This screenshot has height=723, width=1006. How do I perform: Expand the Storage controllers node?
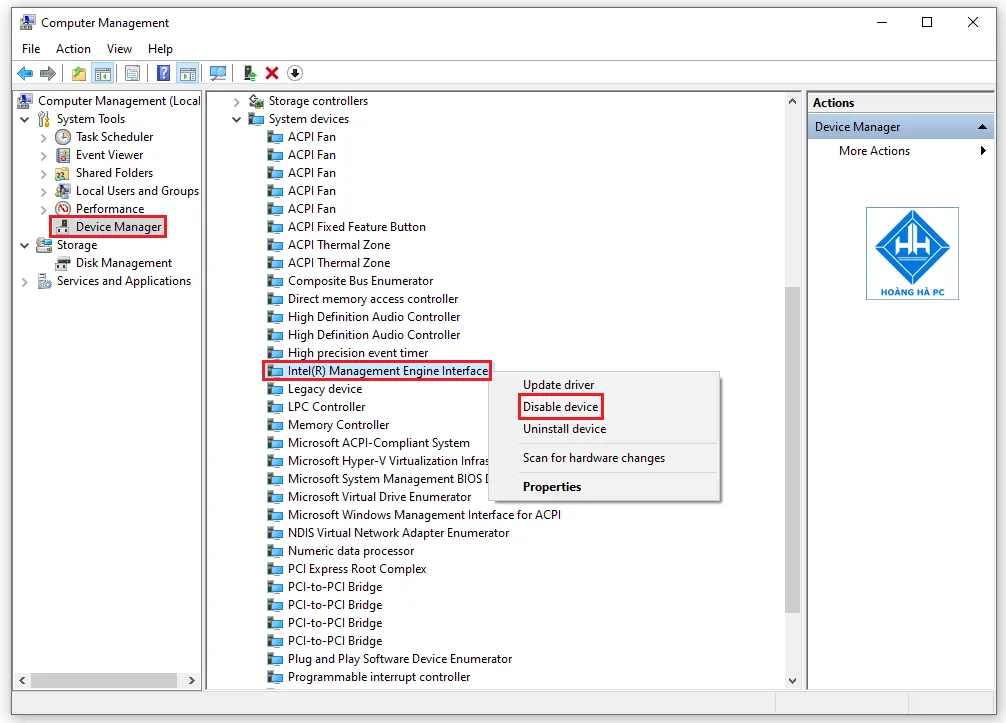(x=236, y=100)
